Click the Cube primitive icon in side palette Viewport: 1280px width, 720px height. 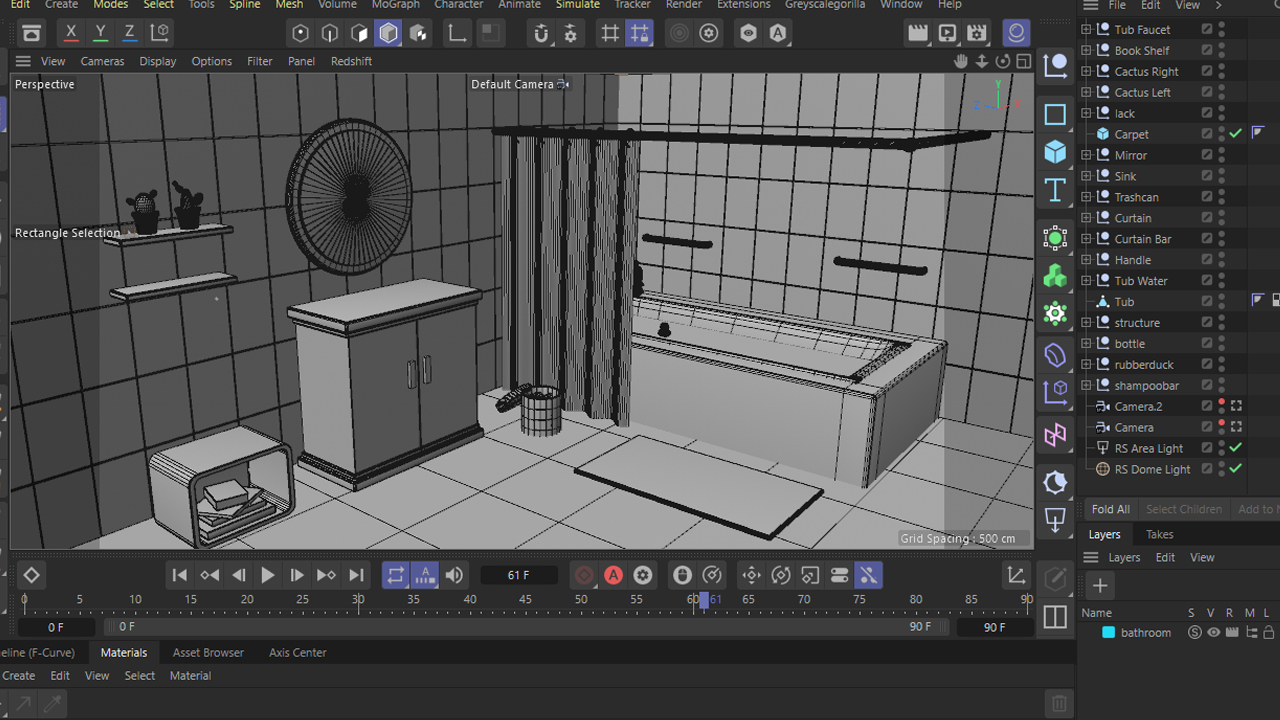pos(1055,152)
